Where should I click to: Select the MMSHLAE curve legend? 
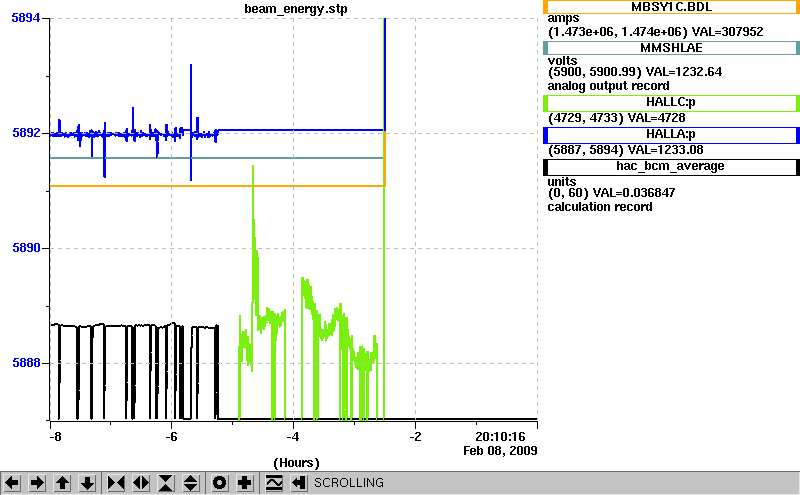(x=671, y=48)
